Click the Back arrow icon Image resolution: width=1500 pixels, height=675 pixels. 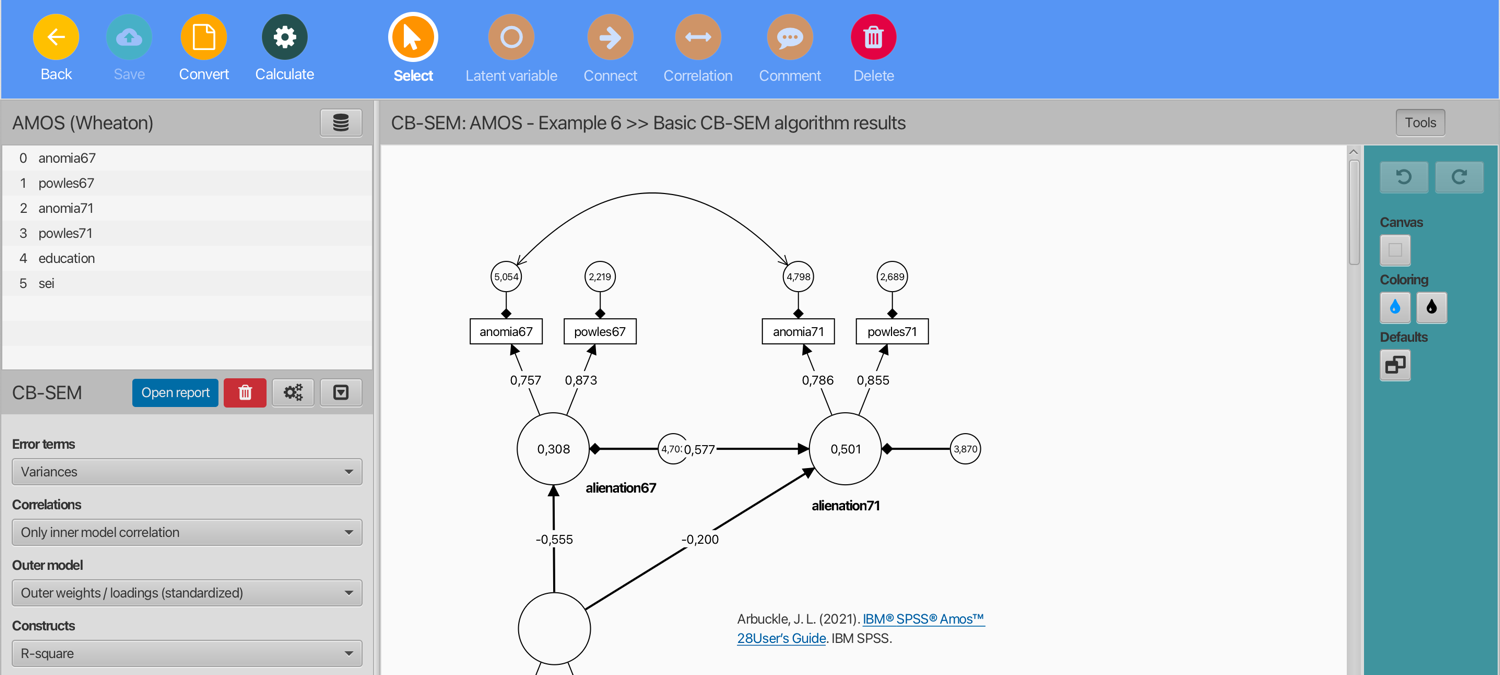(x=56, y=38)
